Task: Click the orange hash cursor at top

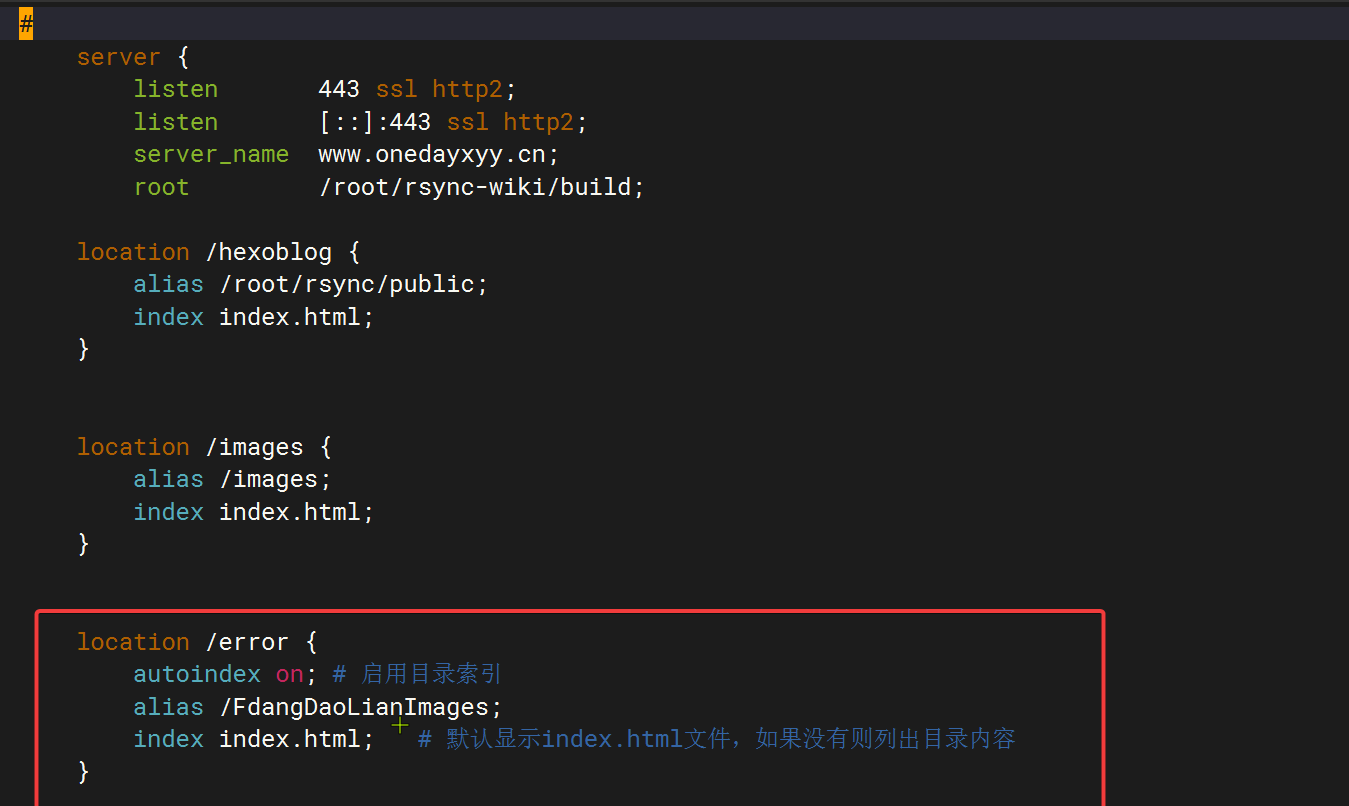Action: pyautogui.click(x=26, y=25)
